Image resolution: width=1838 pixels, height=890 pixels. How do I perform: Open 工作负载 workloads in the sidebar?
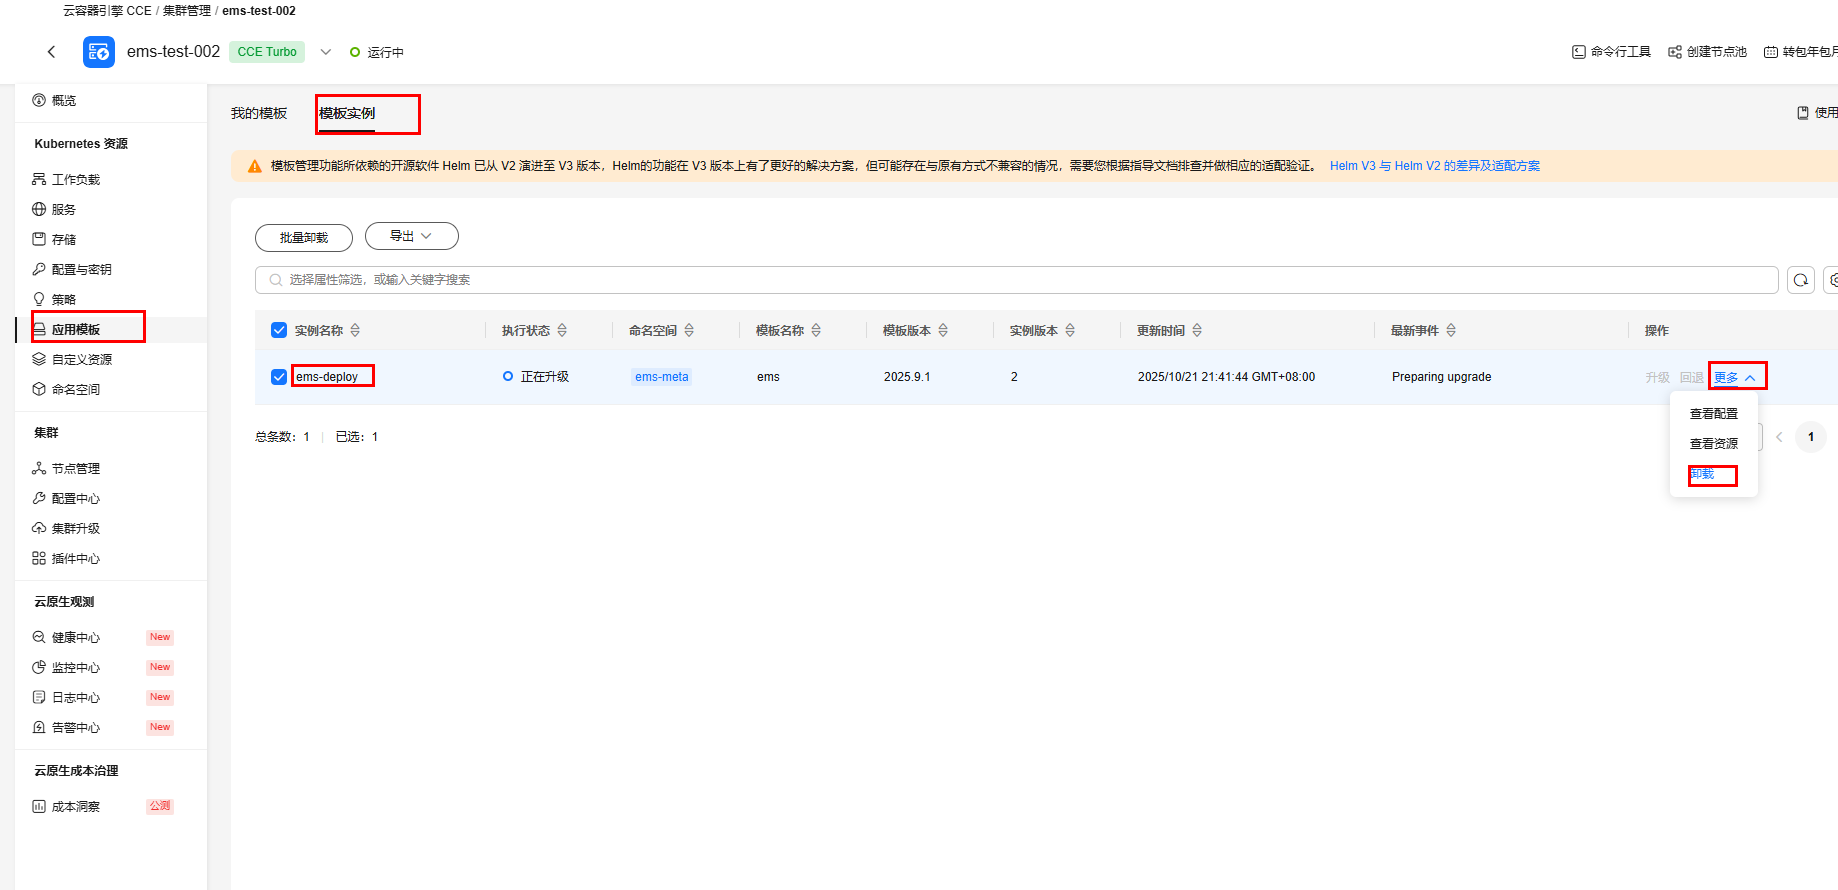[66, 179]
